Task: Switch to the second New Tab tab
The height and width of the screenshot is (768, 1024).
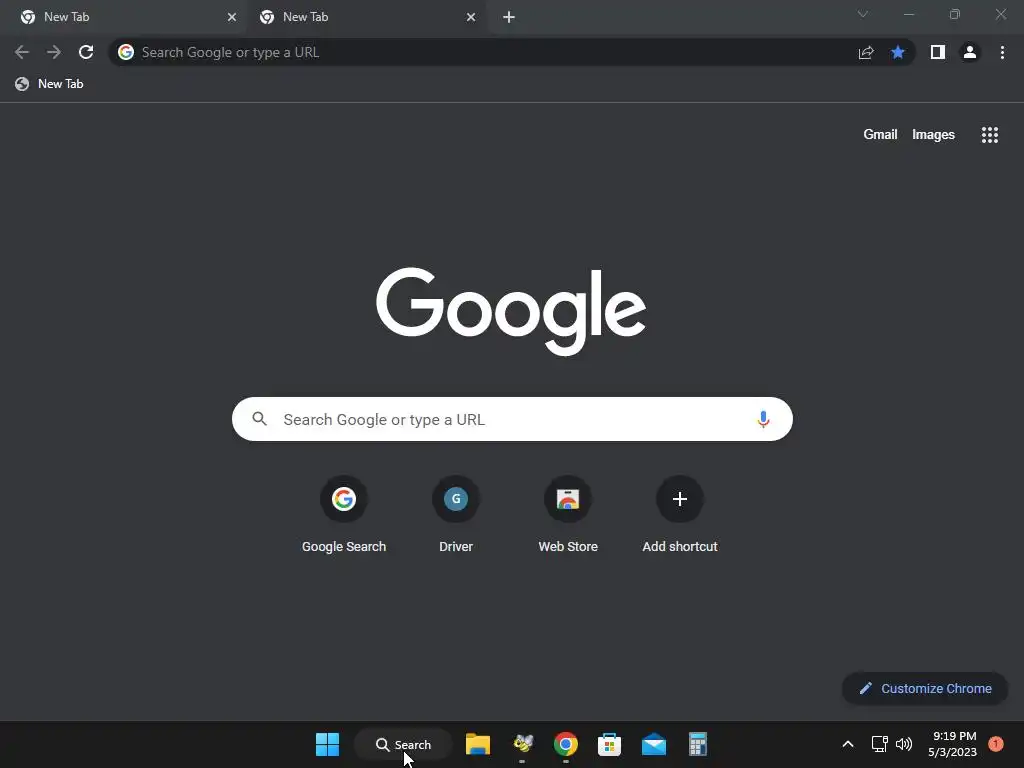Action: point(366,17)
